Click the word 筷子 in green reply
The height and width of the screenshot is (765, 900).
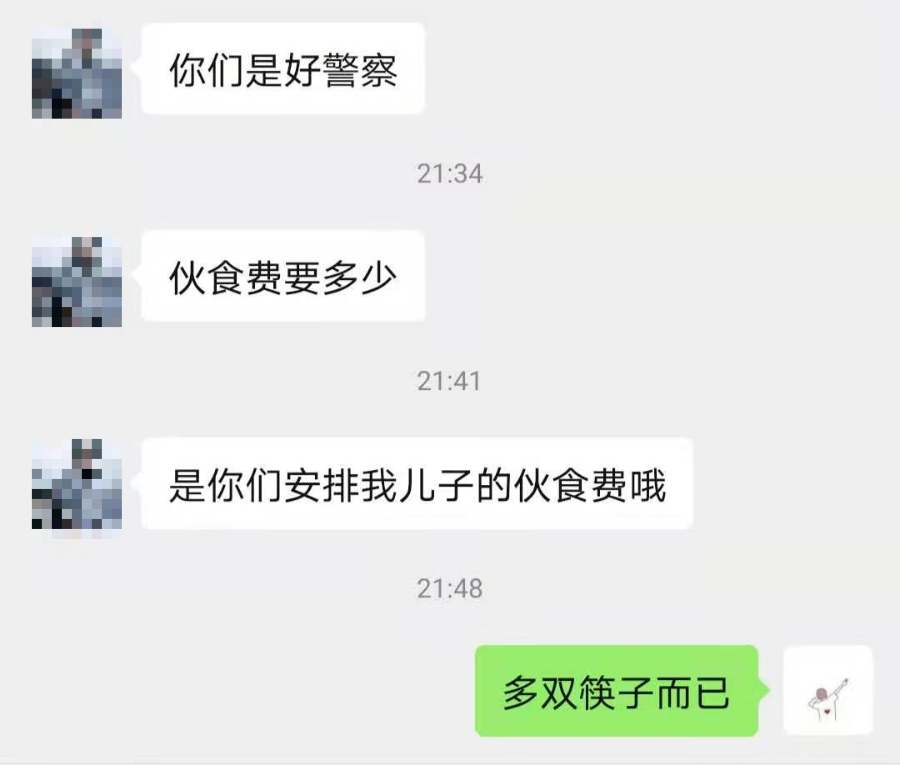point(616,693)
